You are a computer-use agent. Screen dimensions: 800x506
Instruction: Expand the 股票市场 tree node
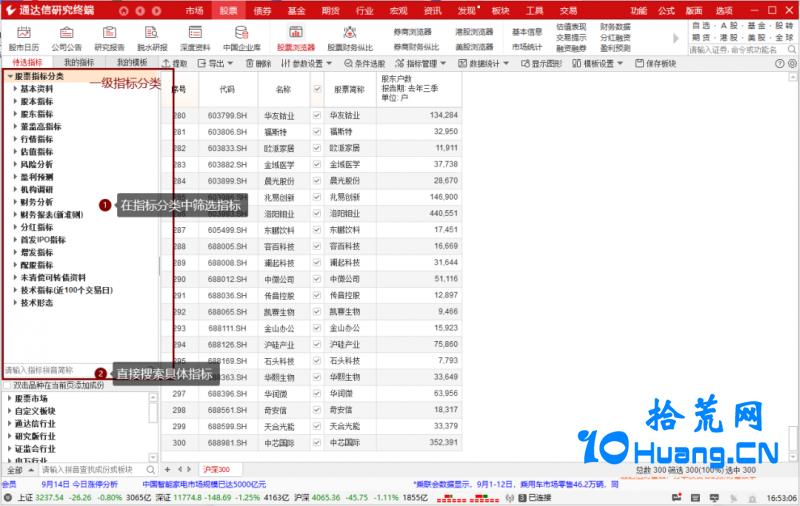[x=9, y=398]
